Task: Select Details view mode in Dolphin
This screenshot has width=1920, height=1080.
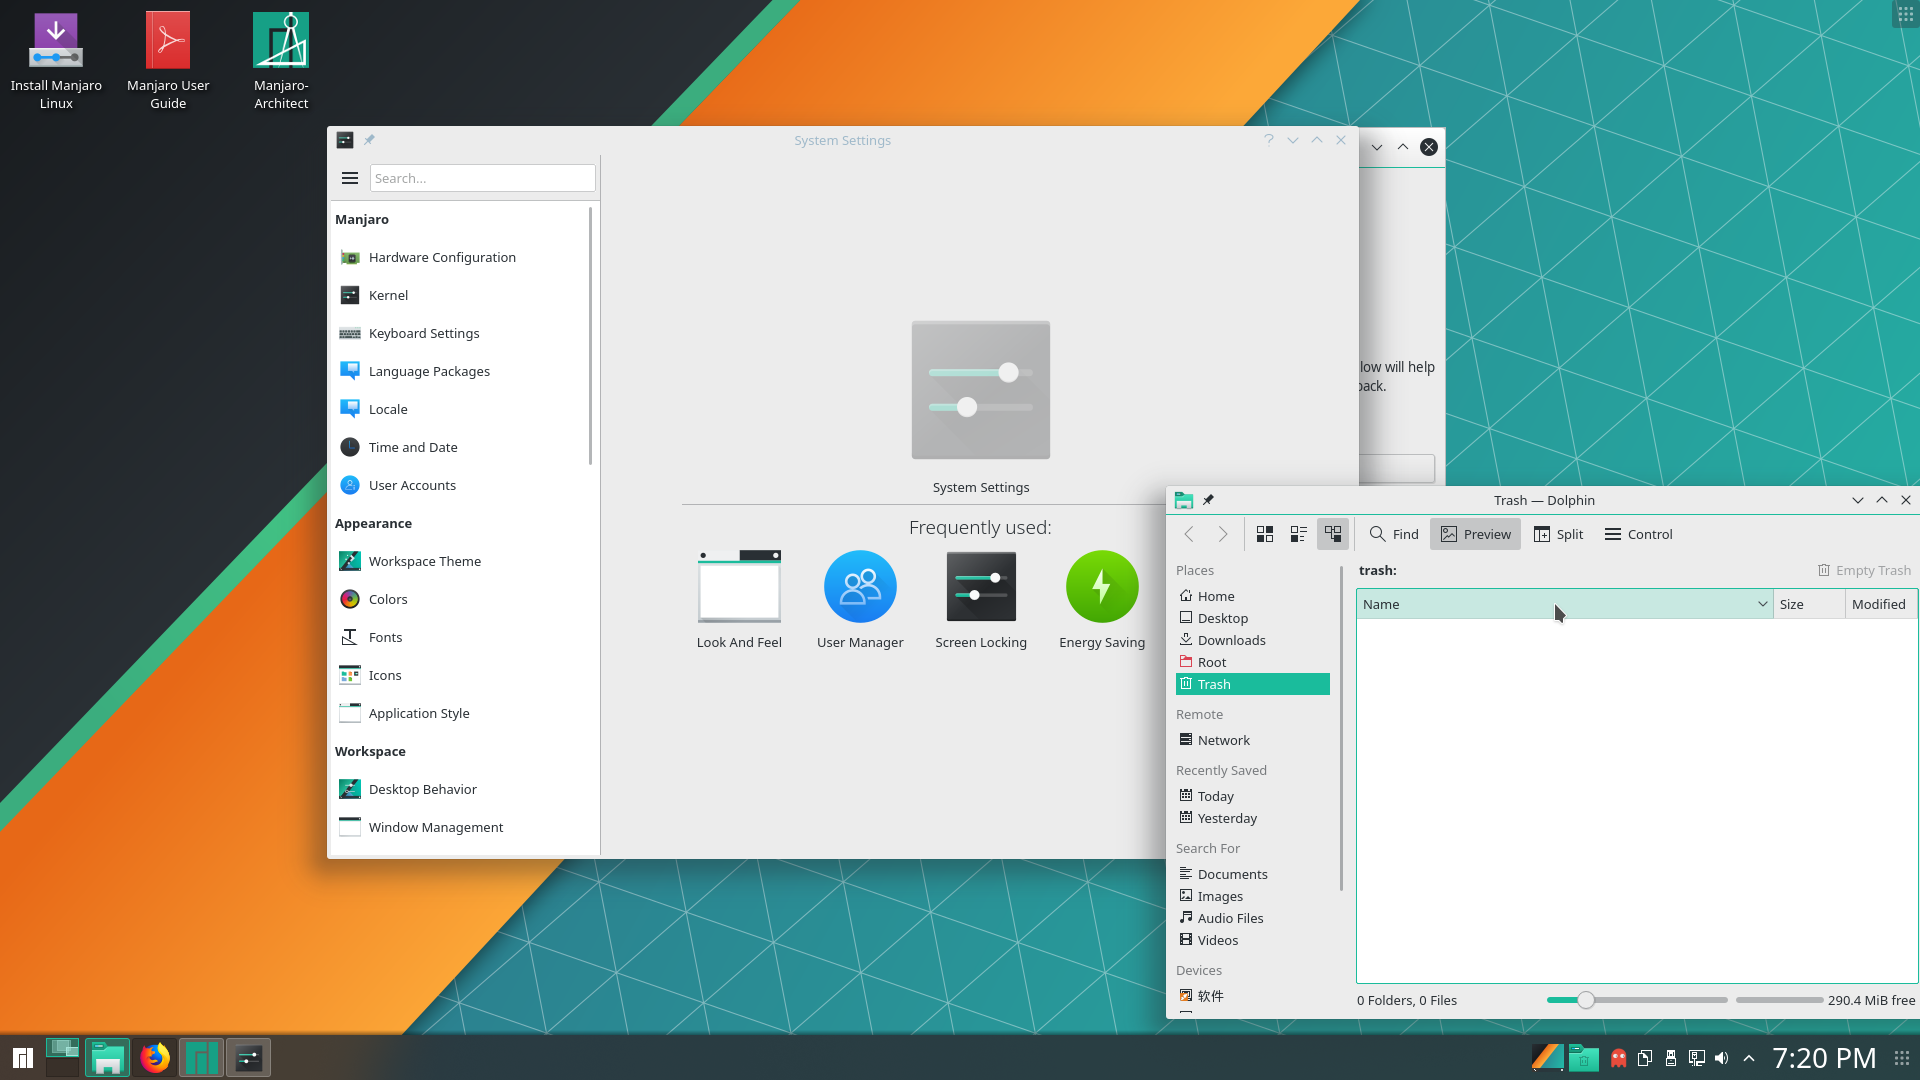Action: (1333, 534)
